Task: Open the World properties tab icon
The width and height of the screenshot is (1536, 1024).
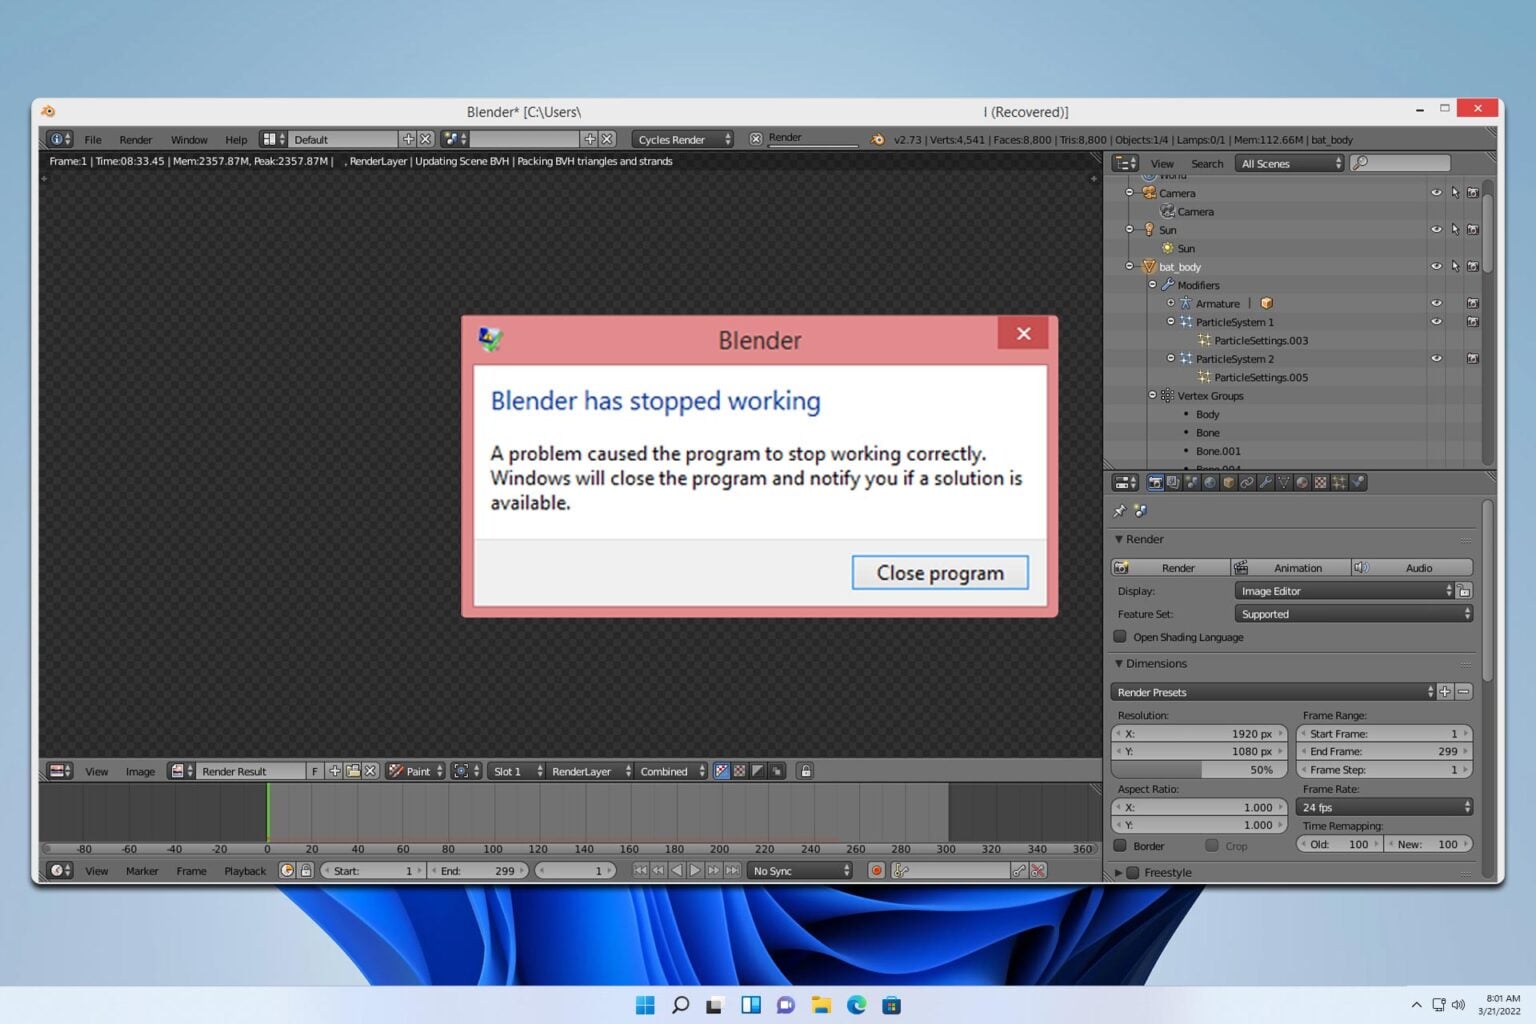Action: click(x=1210, y=483)
